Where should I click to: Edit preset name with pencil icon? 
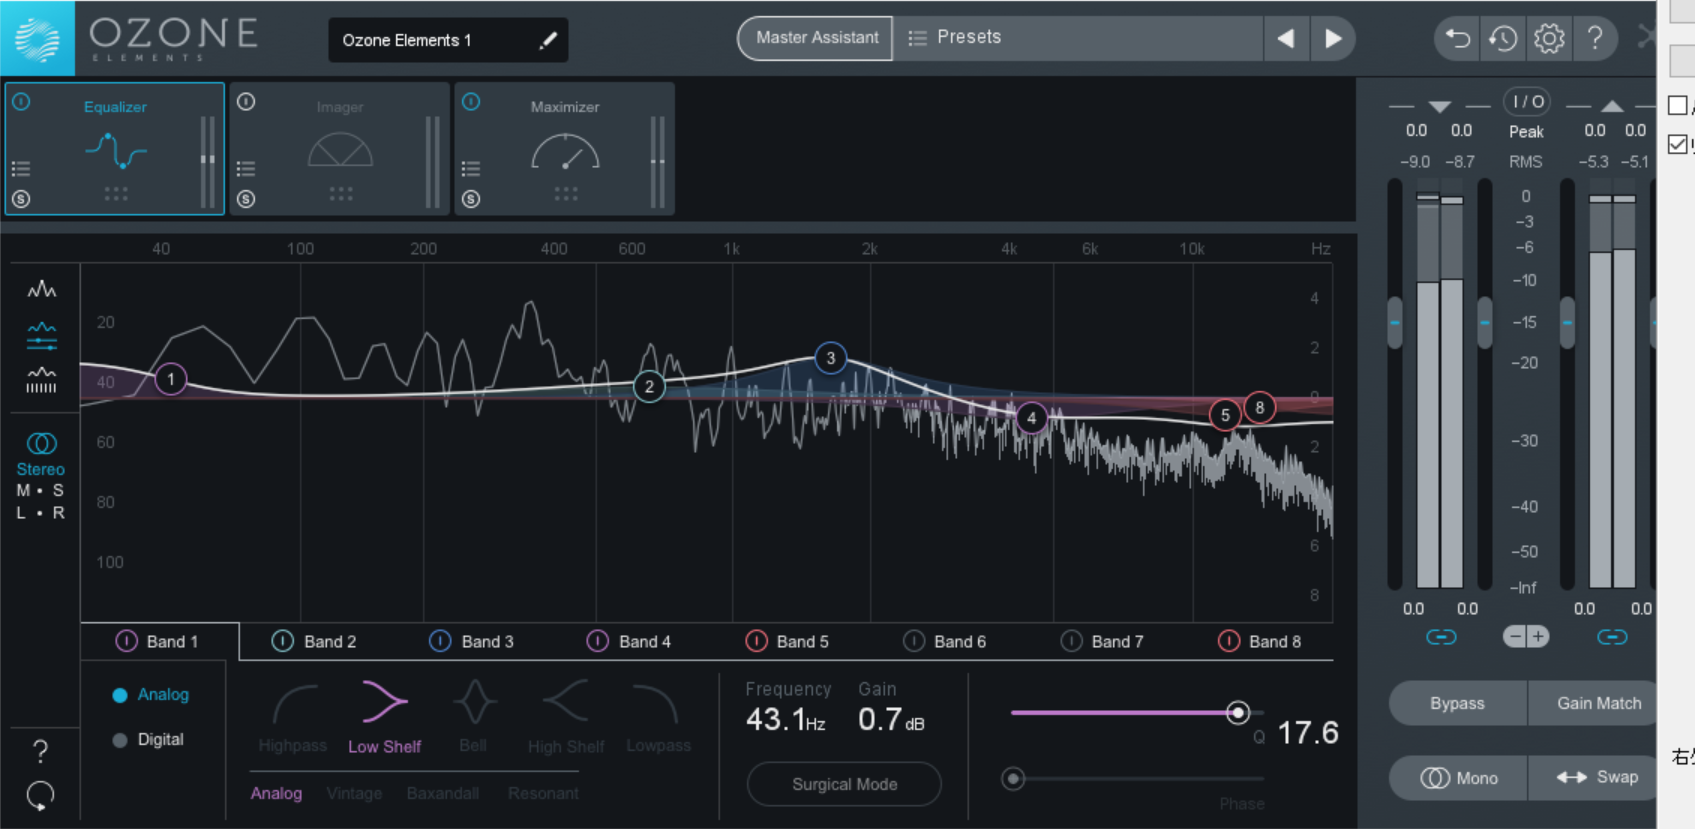(x=548, y=40)
